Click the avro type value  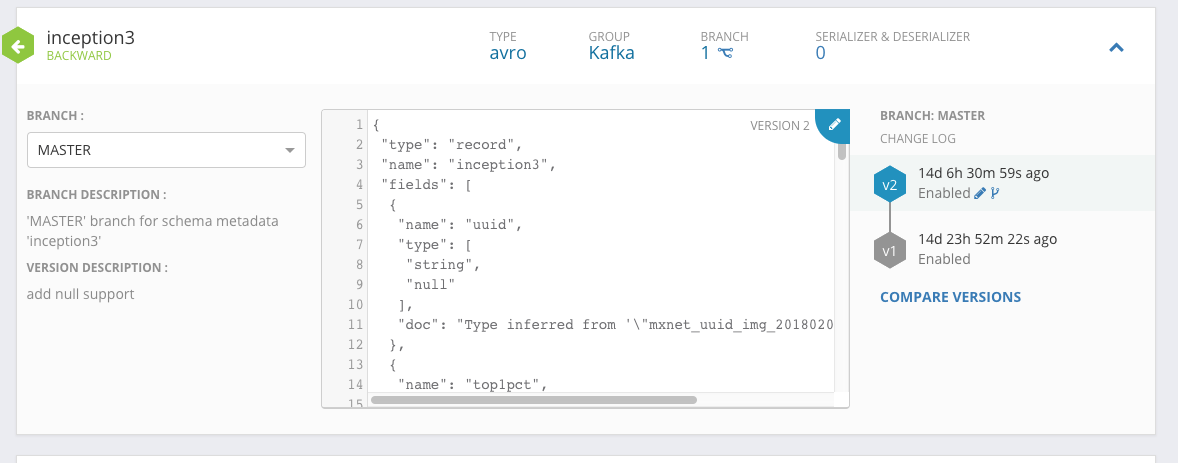coord(508,53)
